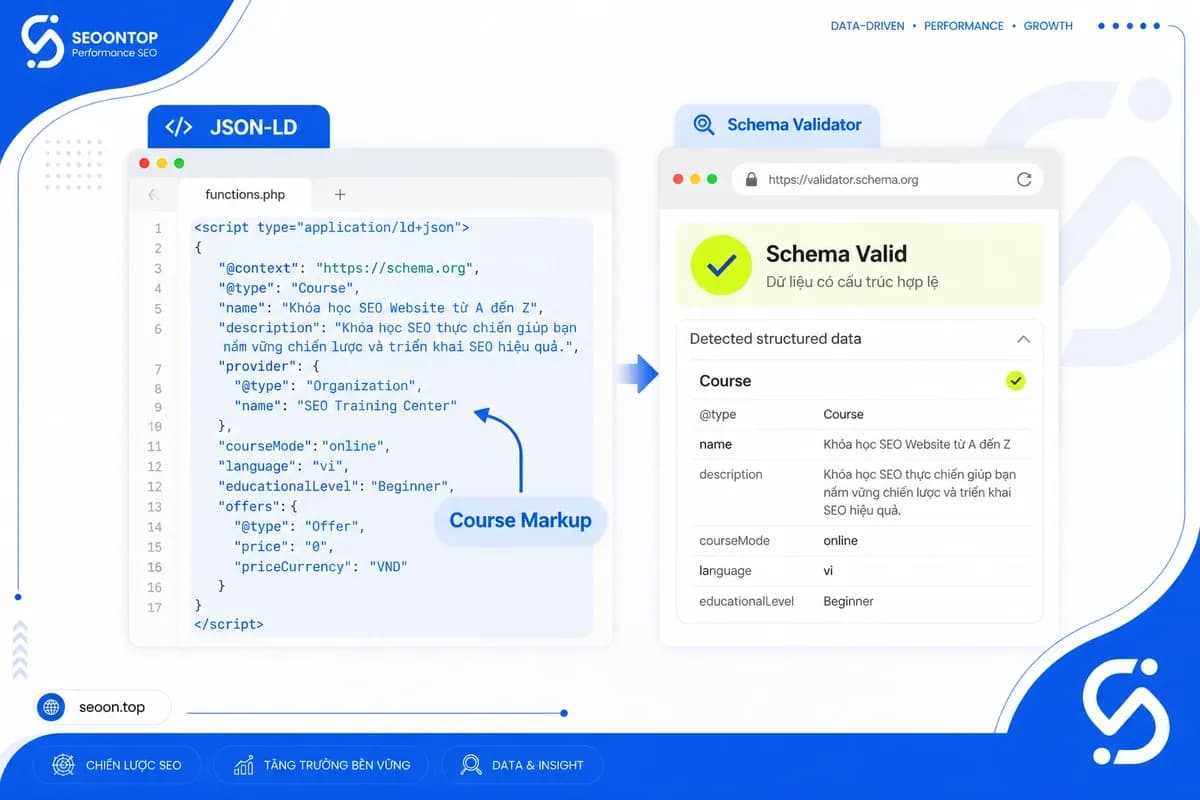1200x800 pixels.
Task: Click the PERFORMANCE text at top right
Action: (963, 26)
